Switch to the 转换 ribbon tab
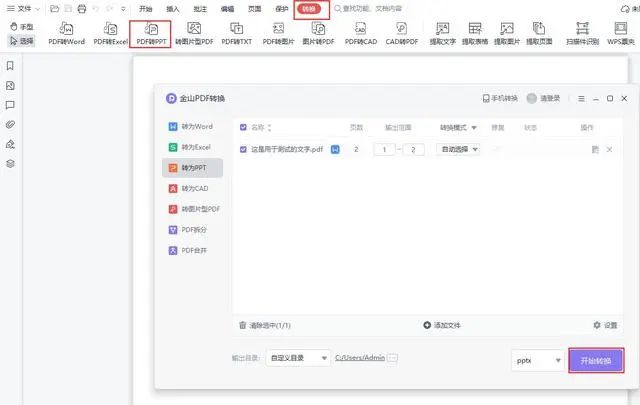Viewport: 640px width, 405px height. [309, 9]
